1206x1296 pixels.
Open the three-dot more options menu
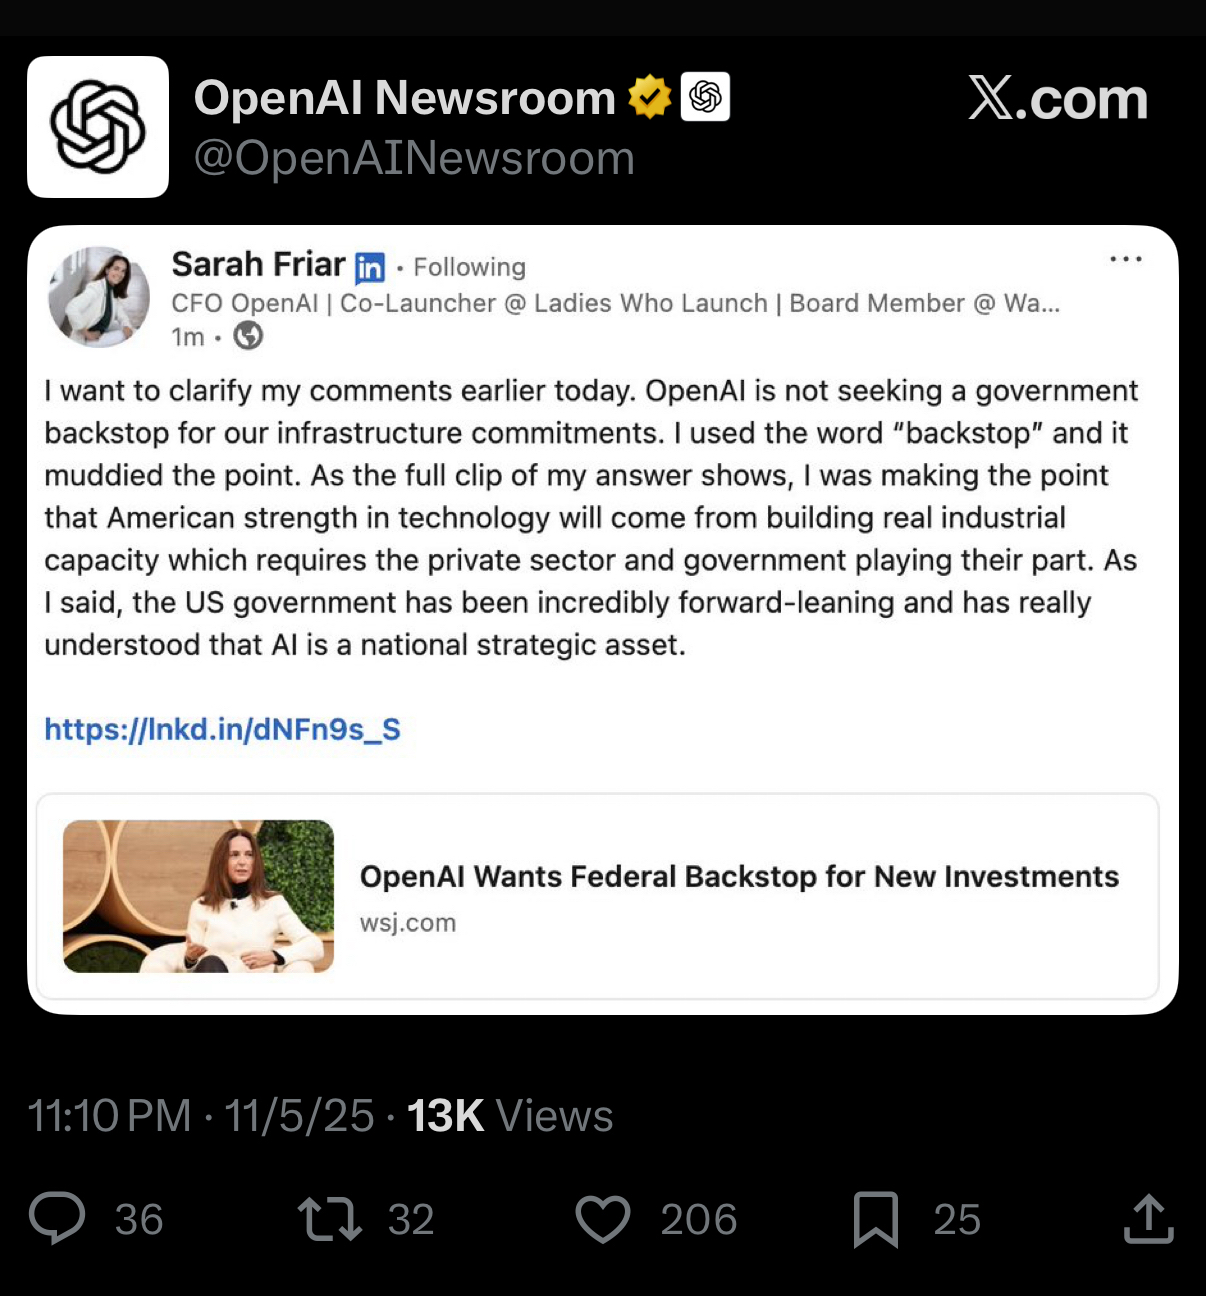click(x=1126, y=260)
